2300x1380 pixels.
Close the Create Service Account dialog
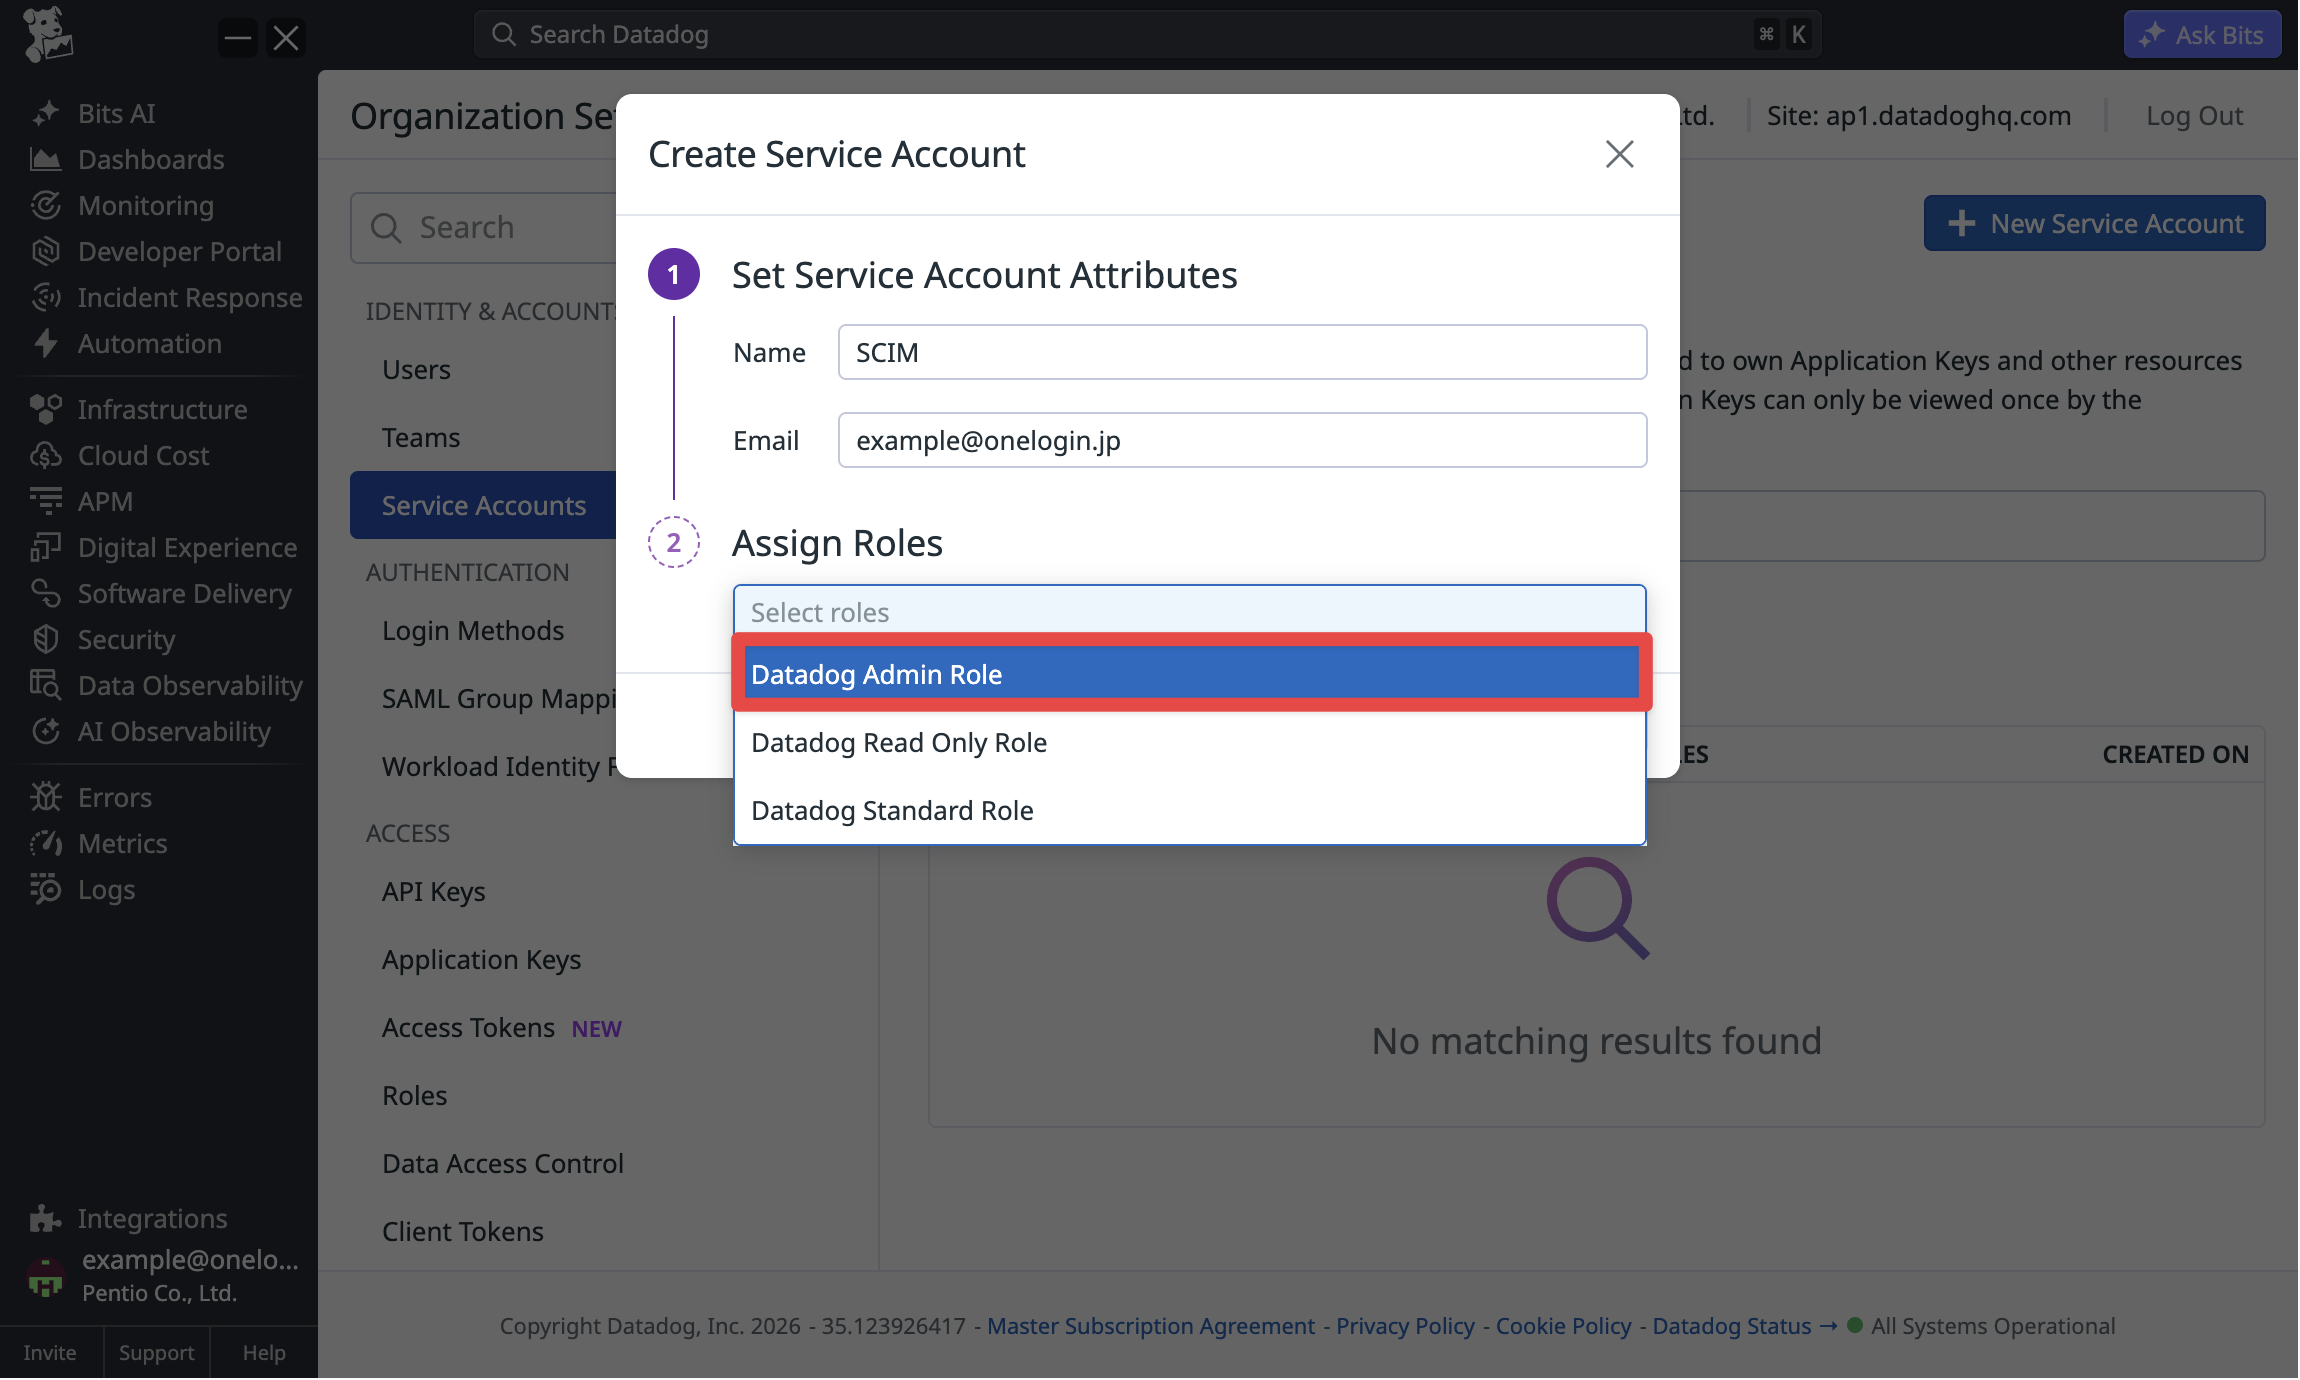click(1619, 154)
